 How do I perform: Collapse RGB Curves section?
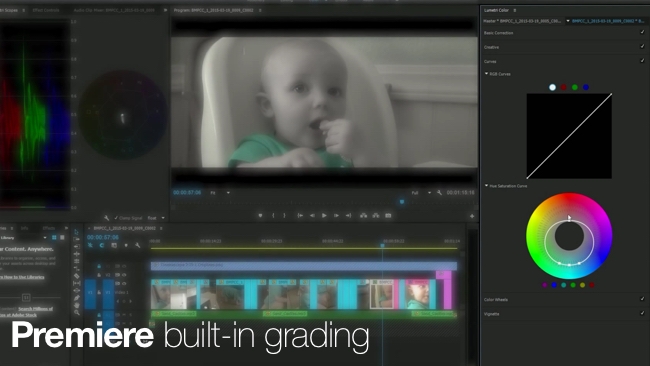(486, 74)
